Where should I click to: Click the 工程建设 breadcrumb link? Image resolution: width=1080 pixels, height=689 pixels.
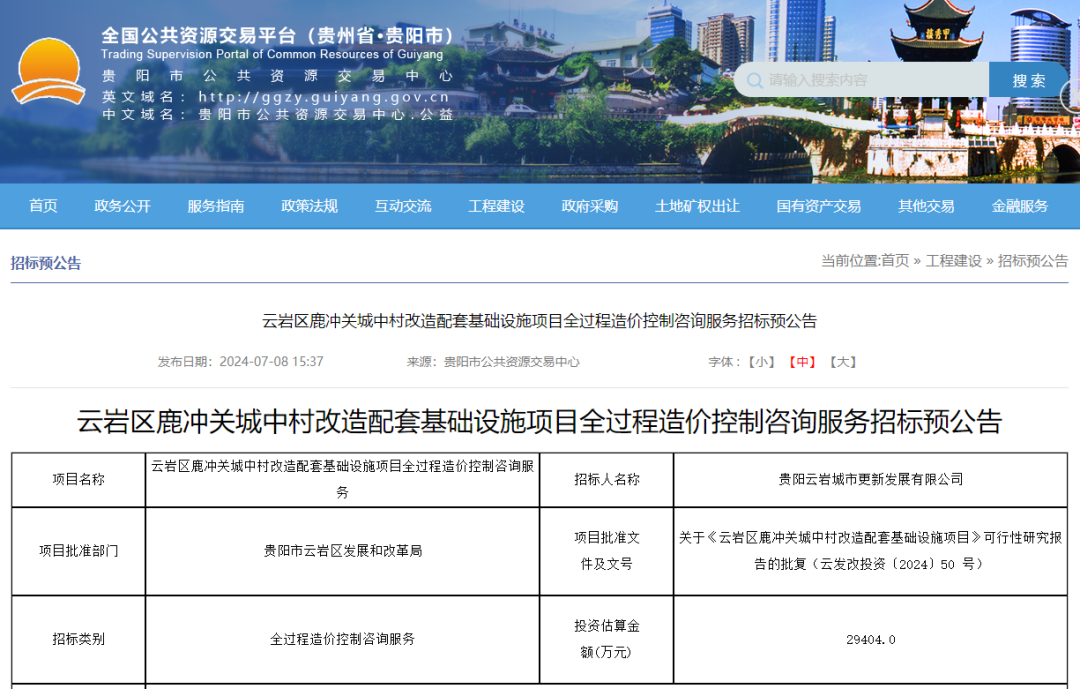[953, 260]
